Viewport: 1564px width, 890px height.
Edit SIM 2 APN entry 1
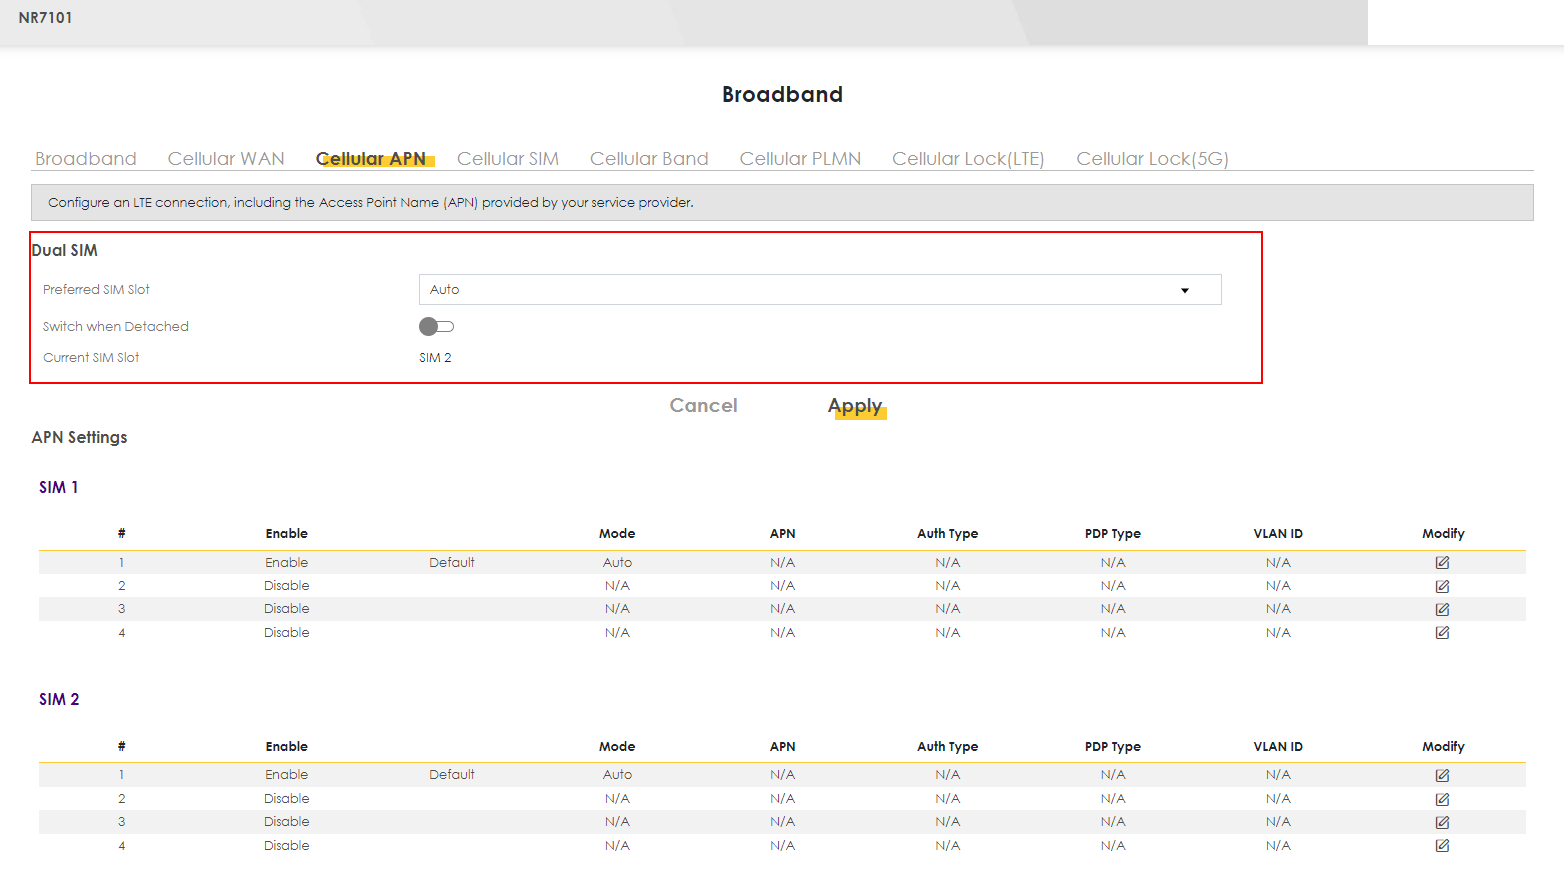click(x=1442, y=775)
